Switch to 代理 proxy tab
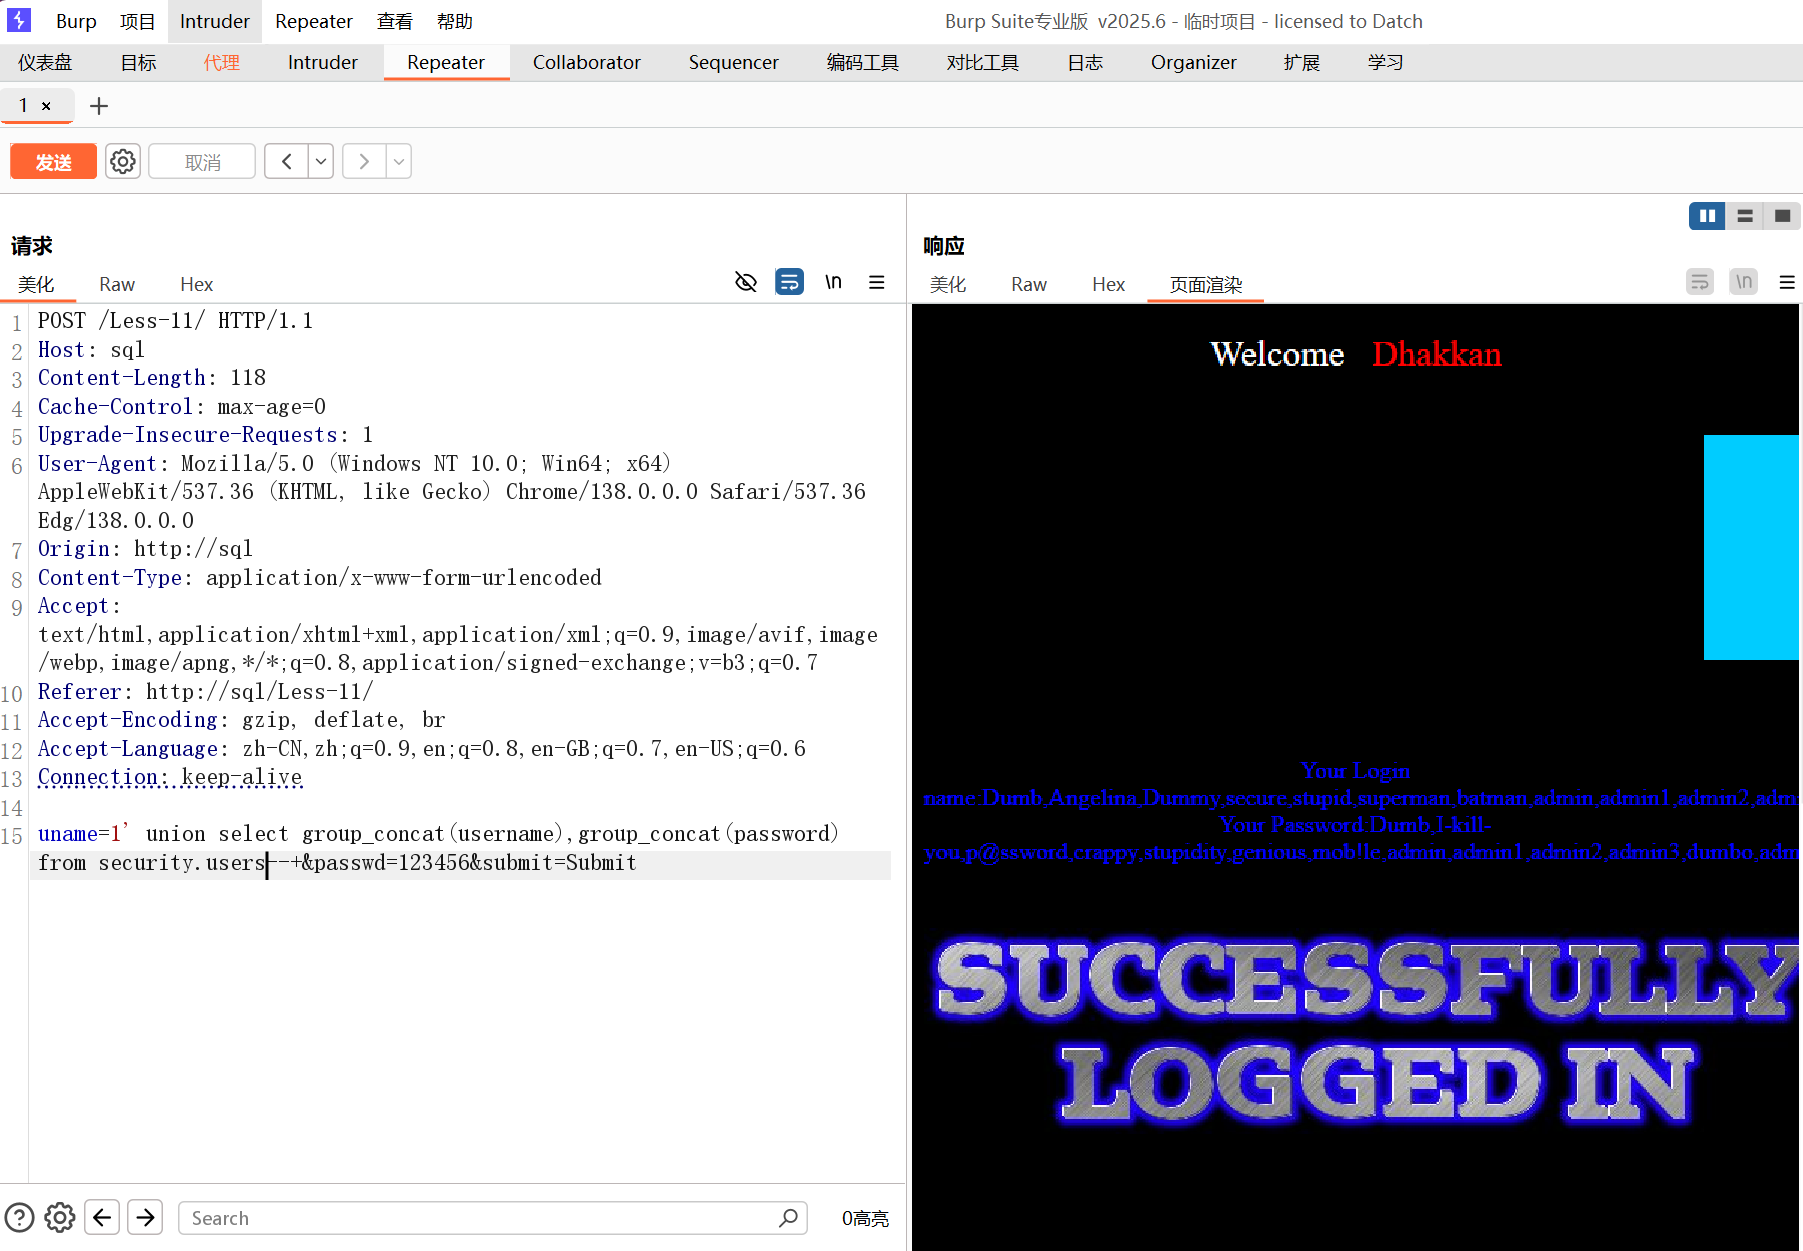The image size is (1803, 1251). click(x=221, y=62)
